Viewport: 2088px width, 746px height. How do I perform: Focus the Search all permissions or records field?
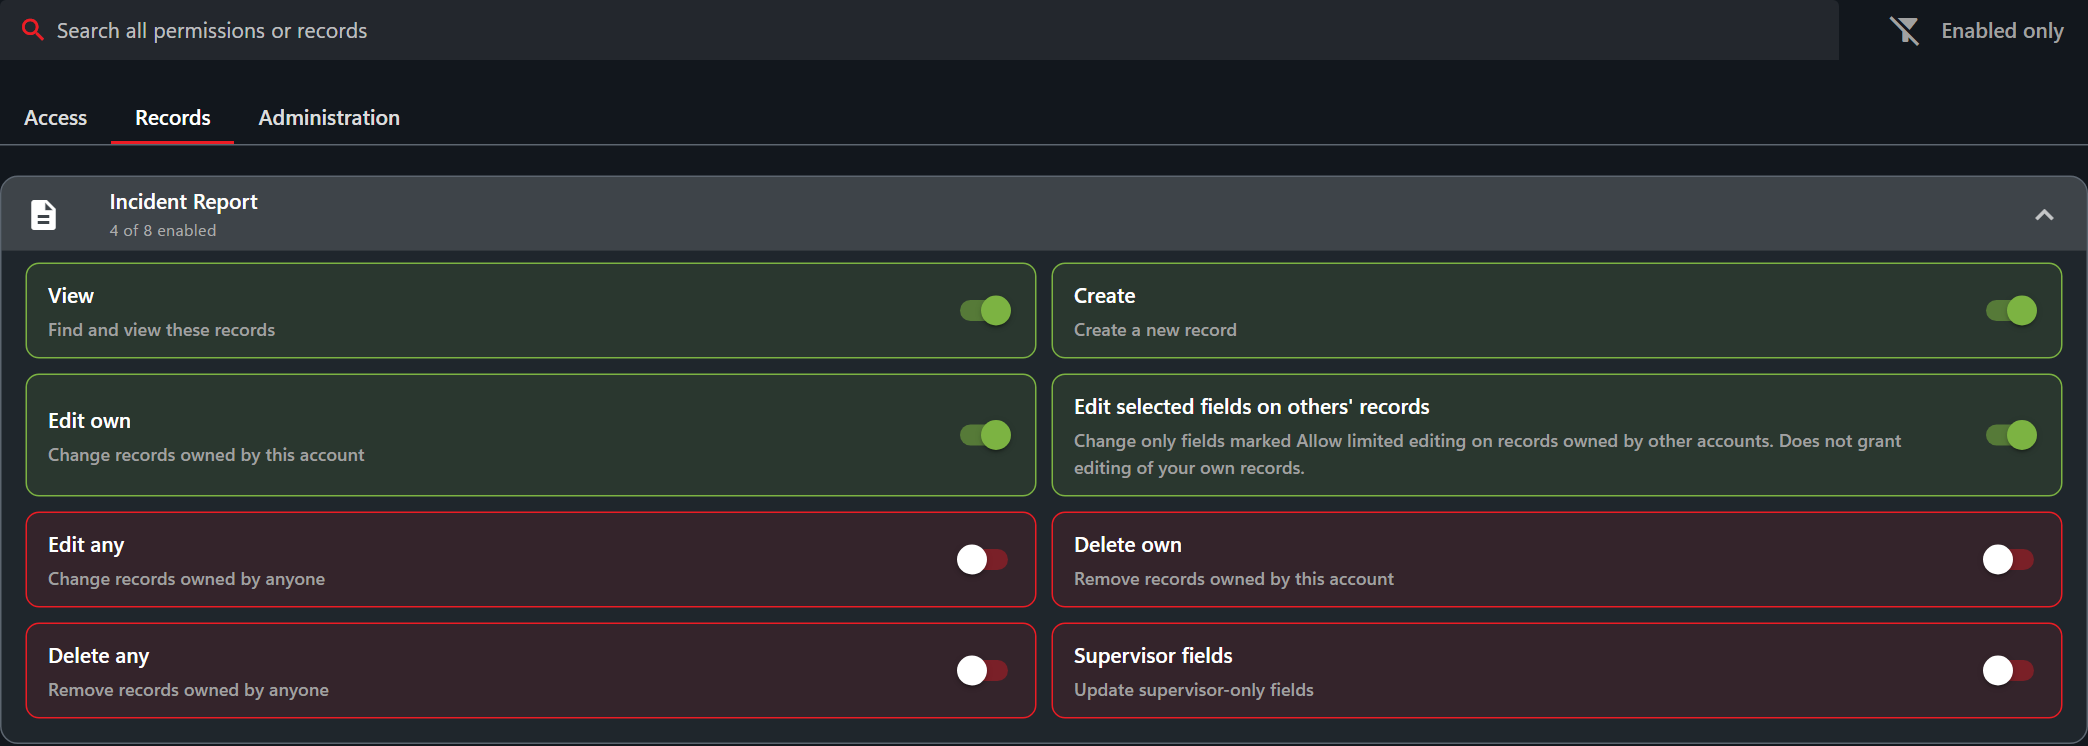[x=919, y=30]
